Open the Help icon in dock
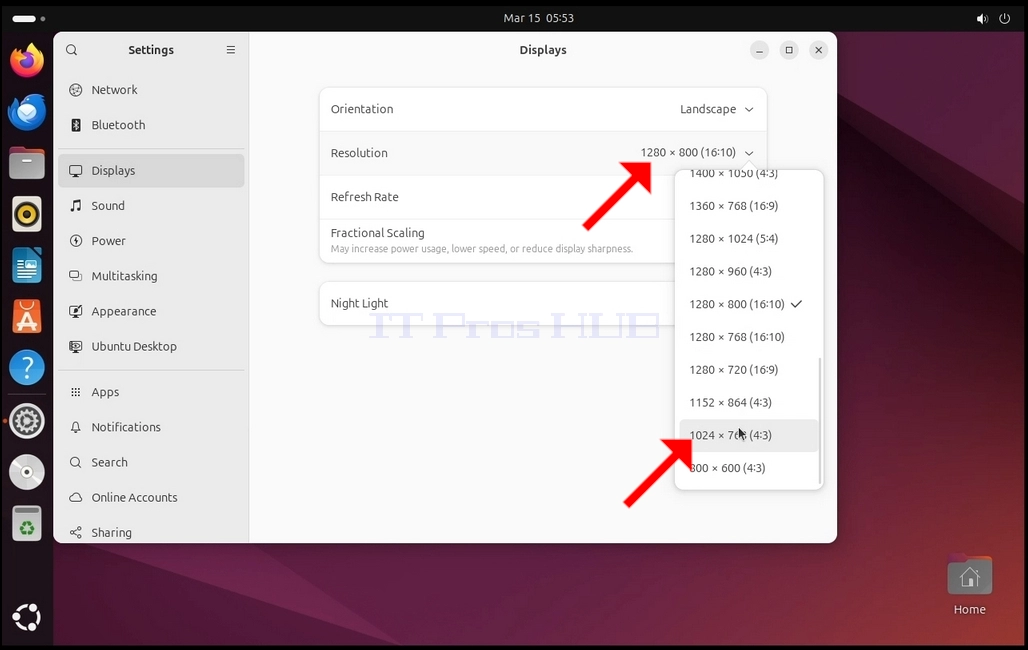The width and height of the screenshot is (1028, 650). coord(27,367)
